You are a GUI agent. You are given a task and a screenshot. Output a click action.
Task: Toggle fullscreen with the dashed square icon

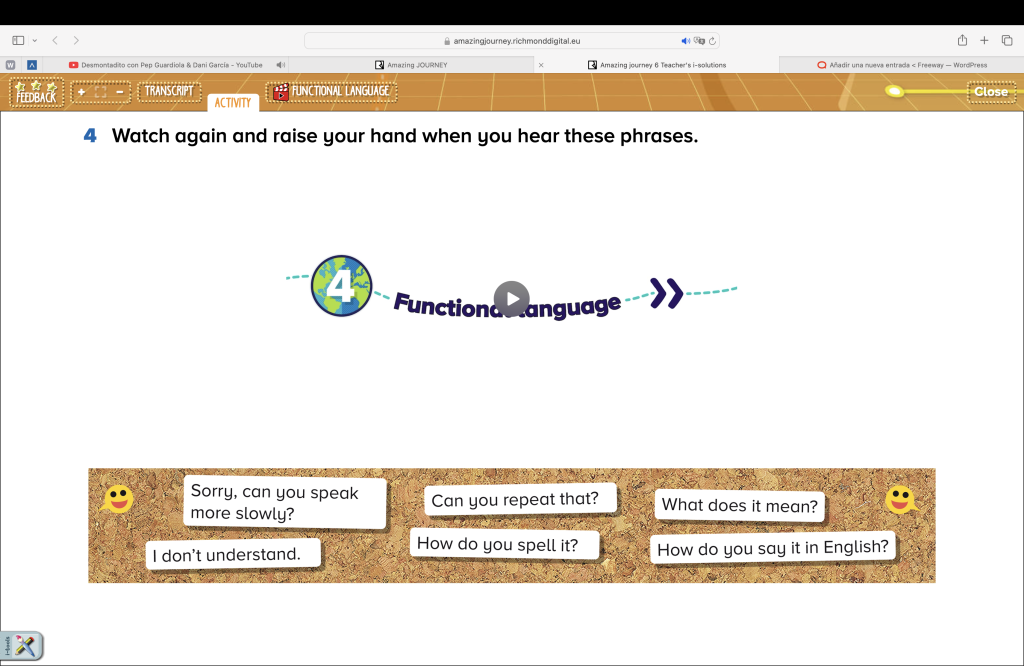[100, 92]
